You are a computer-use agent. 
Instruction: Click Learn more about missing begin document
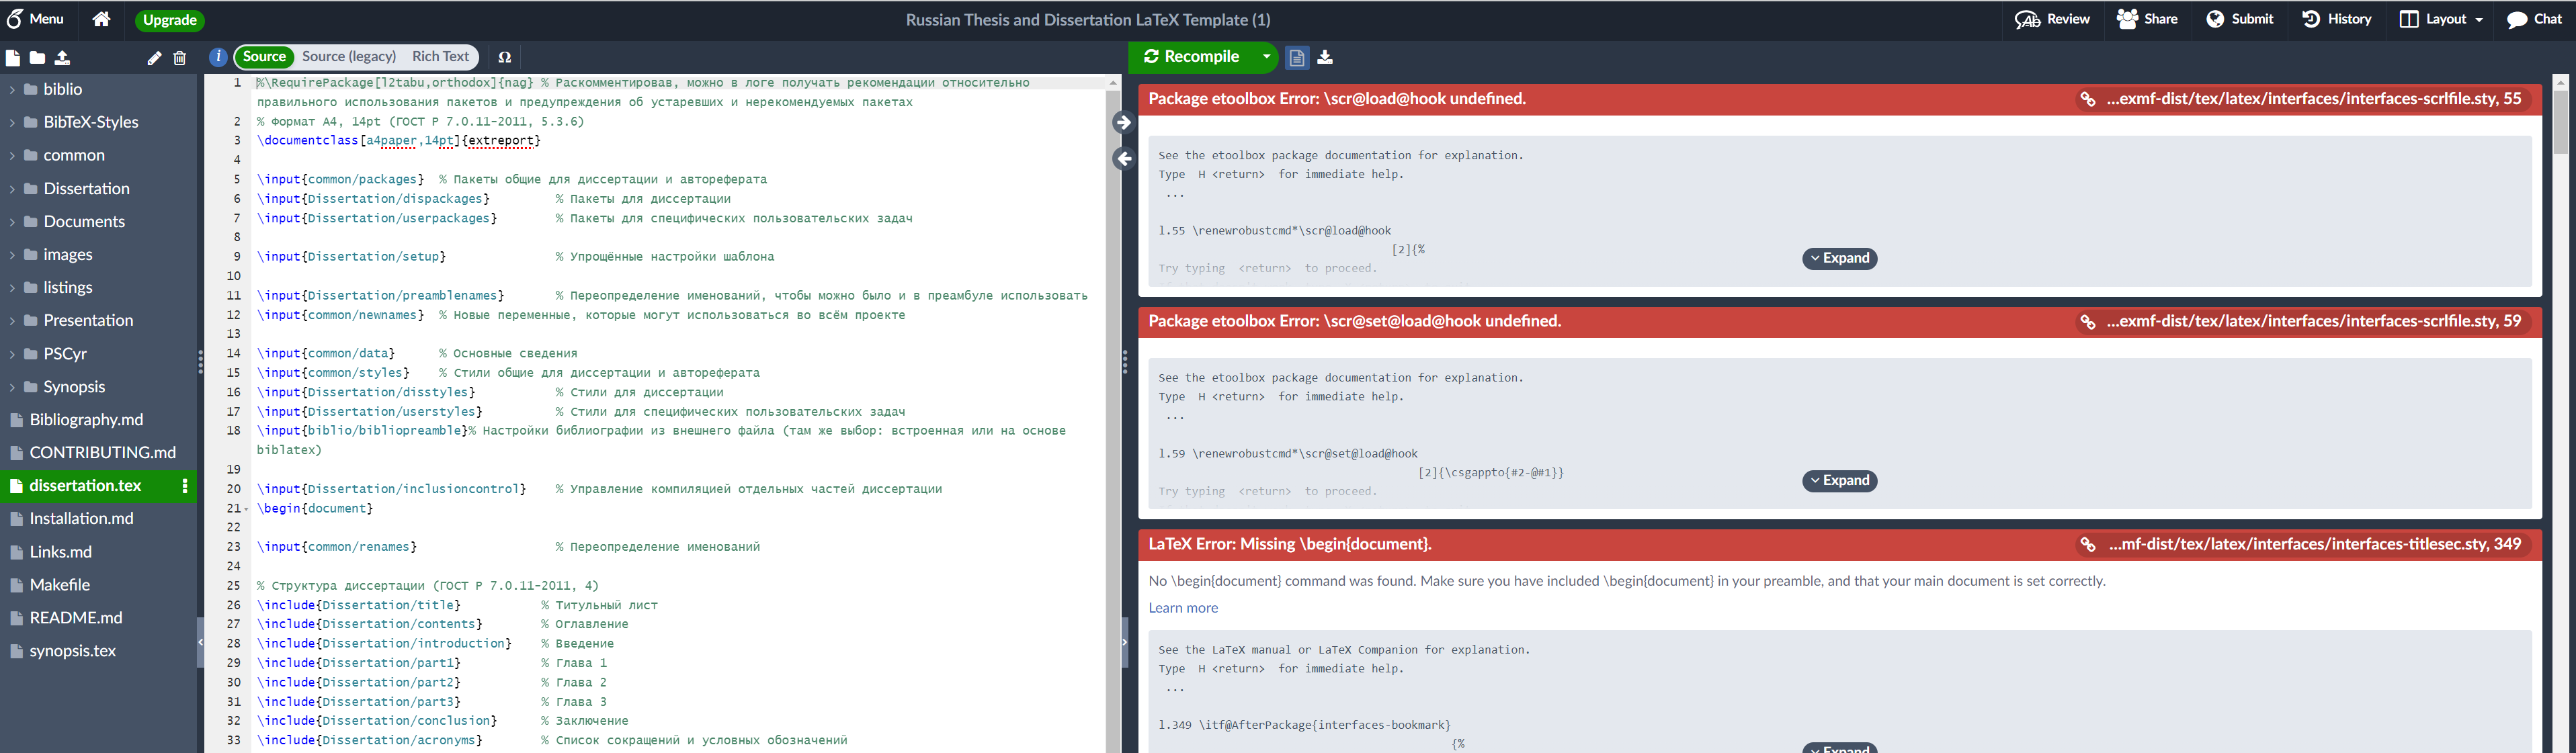[1183, 607]
